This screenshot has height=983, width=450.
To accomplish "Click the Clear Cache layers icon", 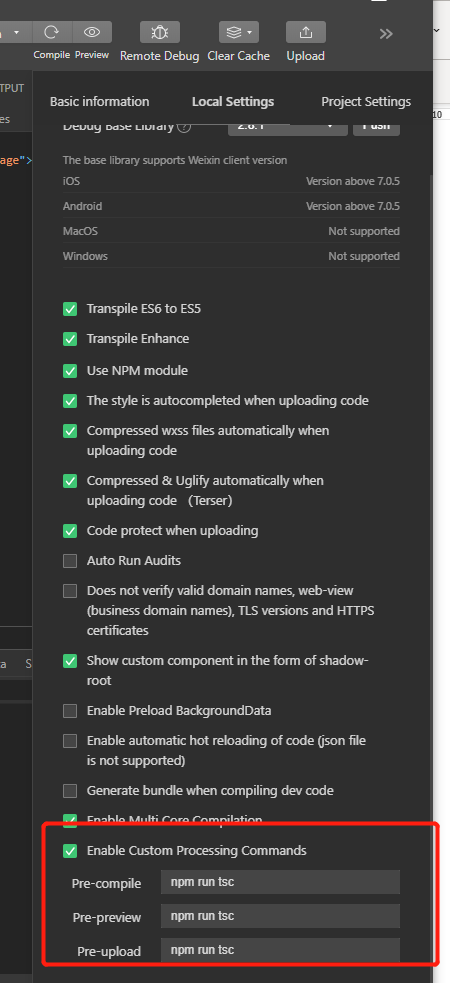I will [x=233, y=32].
